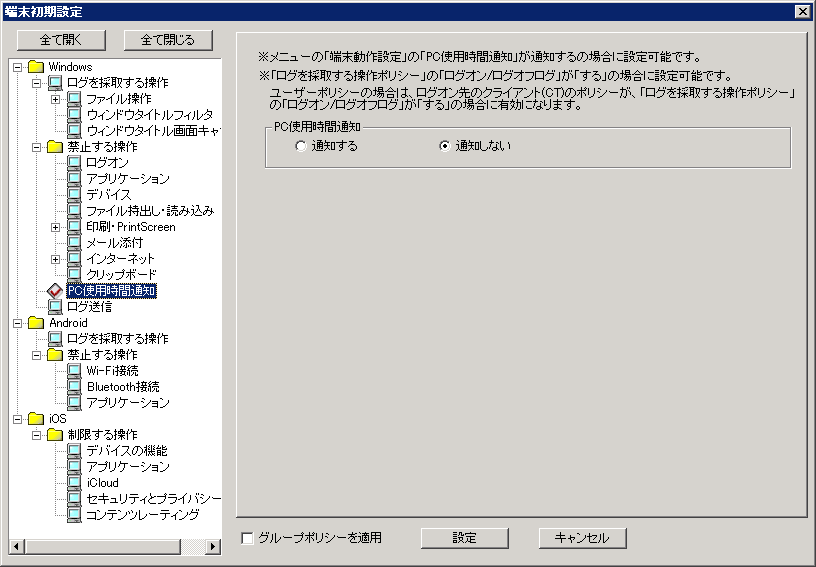Expand the 印刷・PrintScreen node
Image resolution: width=816 pixels, height=567 pixels.
coord(55,227)
